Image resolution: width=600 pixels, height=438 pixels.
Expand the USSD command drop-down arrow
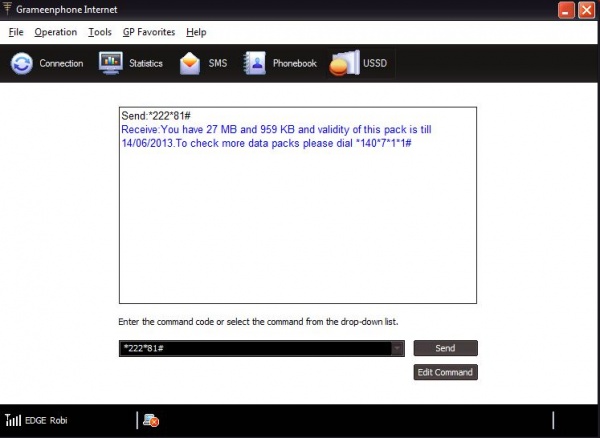tap(397, 348)
